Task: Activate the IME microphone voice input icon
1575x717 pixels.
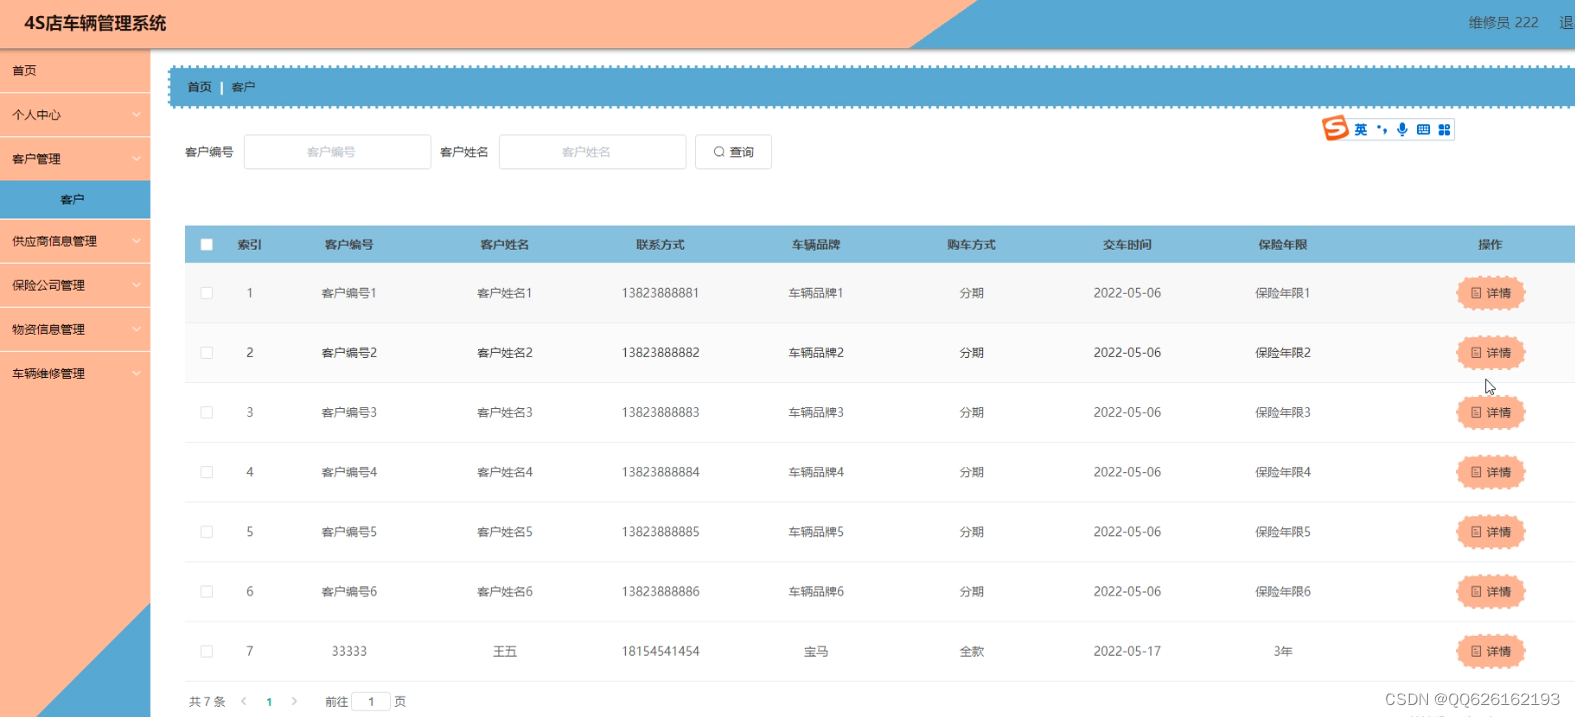Action: pos(1402,130)
